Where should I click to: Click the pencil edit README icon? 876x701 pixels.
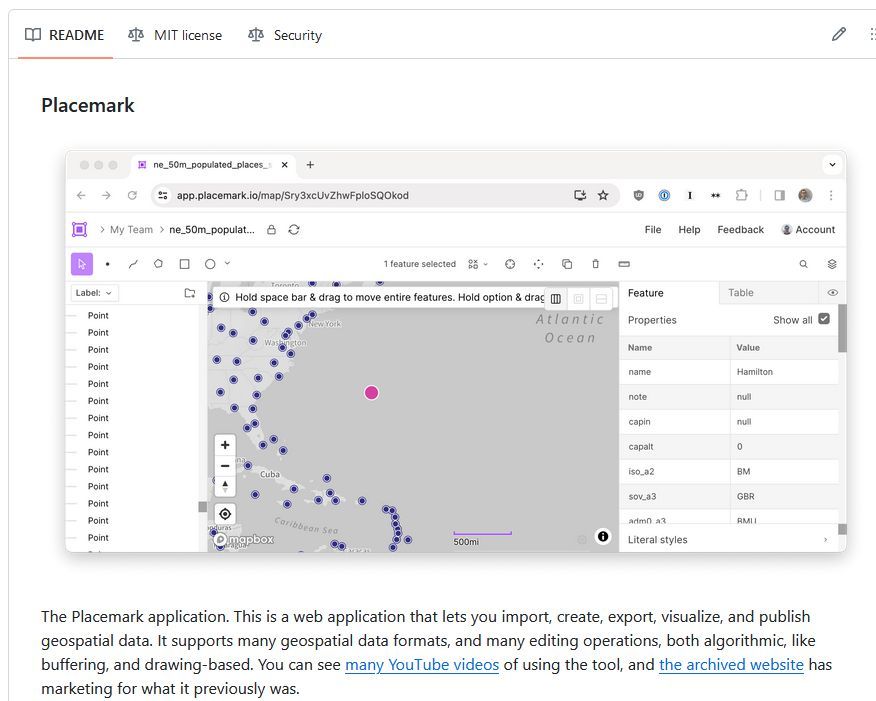coord(838,35)
